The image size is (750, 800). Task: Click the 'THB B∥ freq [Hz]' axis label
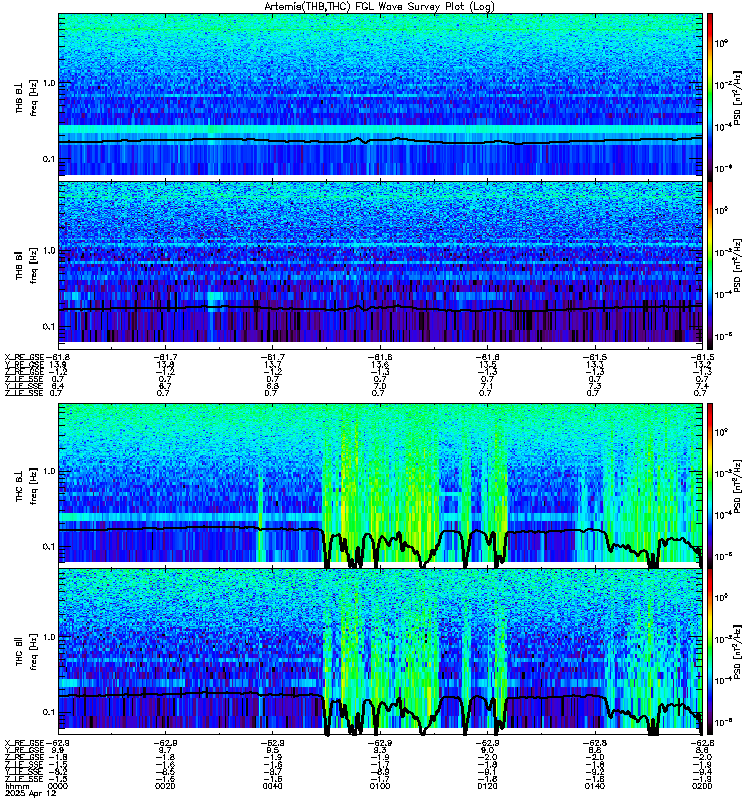tap(27, 265)
